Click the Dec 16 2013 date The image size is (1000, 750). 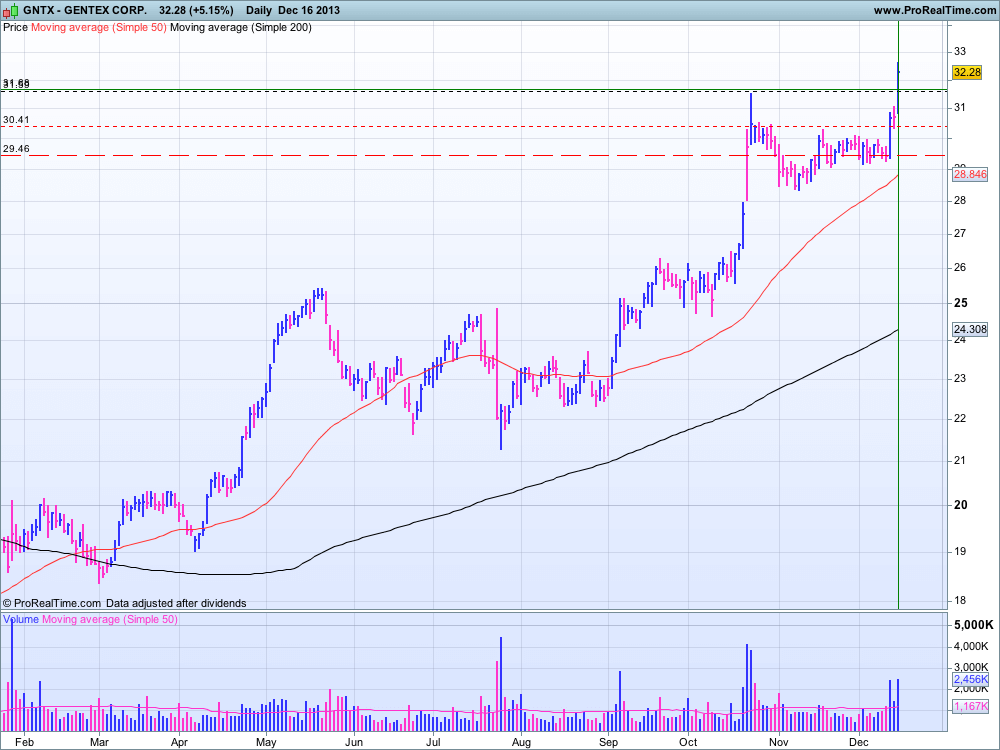point(309,10)
